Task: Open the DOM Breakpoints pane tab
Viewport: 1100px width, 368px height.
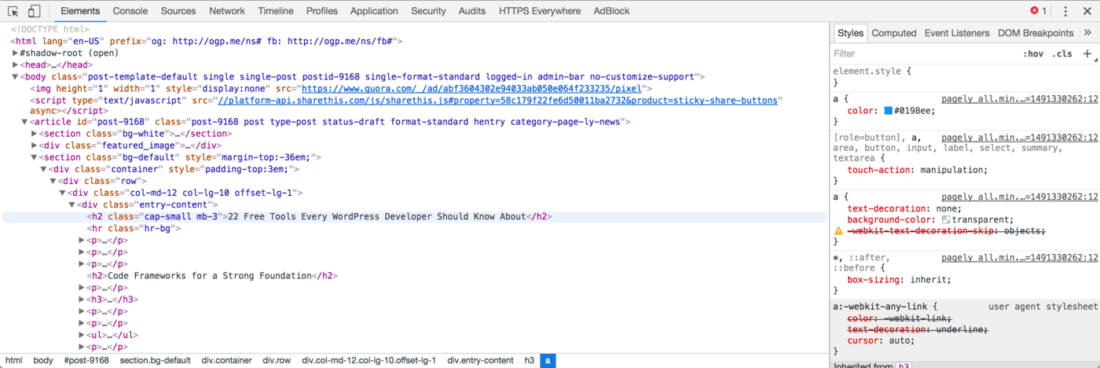Action: click(1035, 33)
